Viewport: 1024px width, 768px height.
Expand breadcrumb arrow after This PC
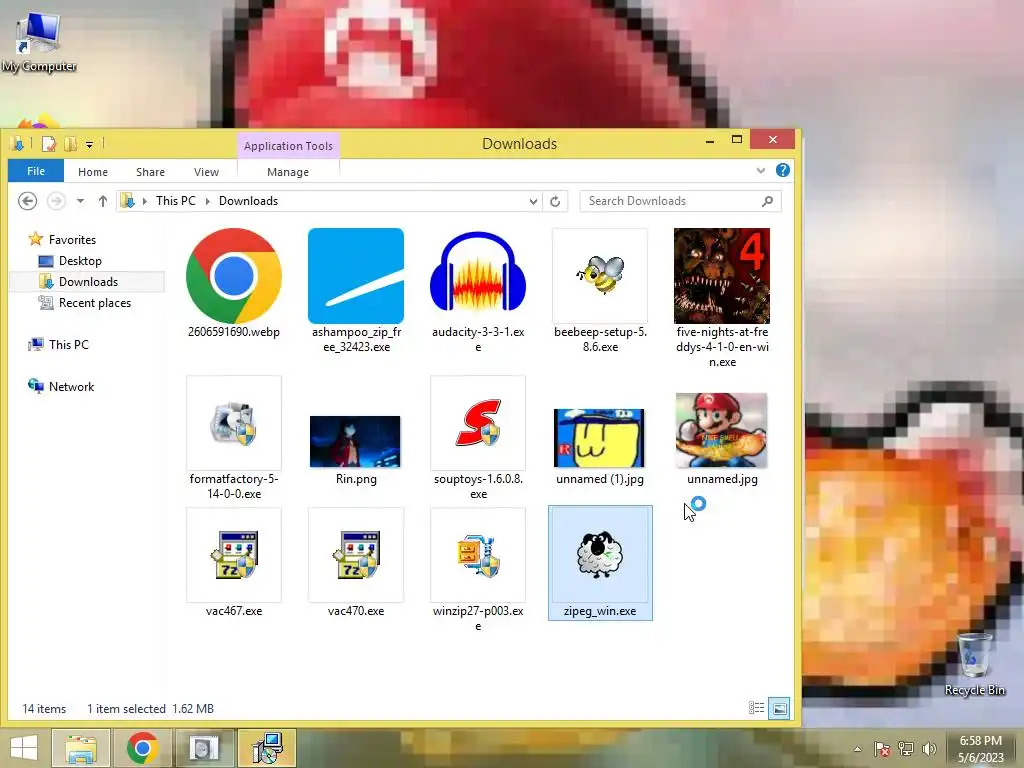tap(208, 201)
